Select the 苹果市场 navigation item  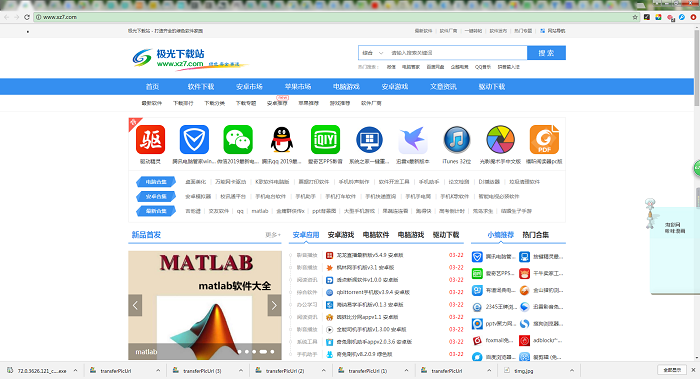tap(298, 87)
